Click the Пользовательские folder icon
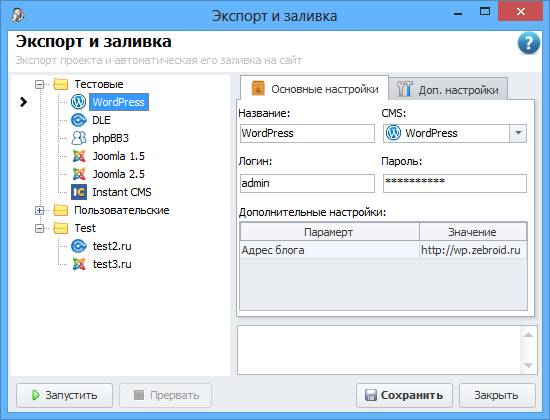550x420 pixels. pyautogui.click(x=61, y=210)
